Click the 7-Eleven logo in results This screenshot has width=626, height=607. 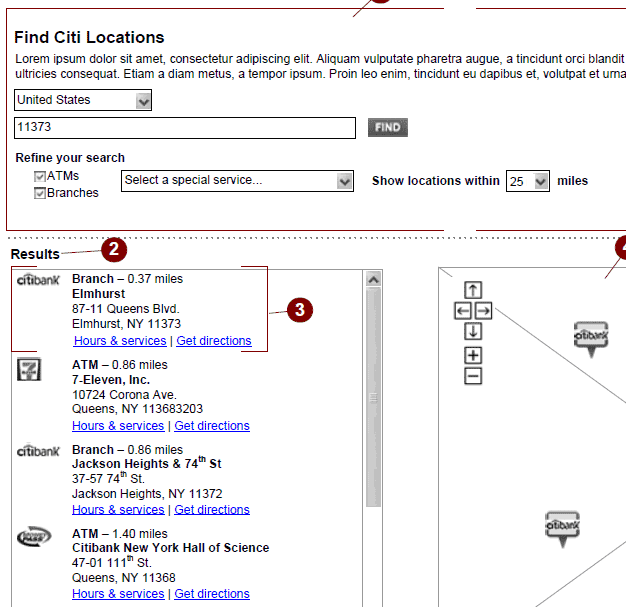click(x=29, y=369)
